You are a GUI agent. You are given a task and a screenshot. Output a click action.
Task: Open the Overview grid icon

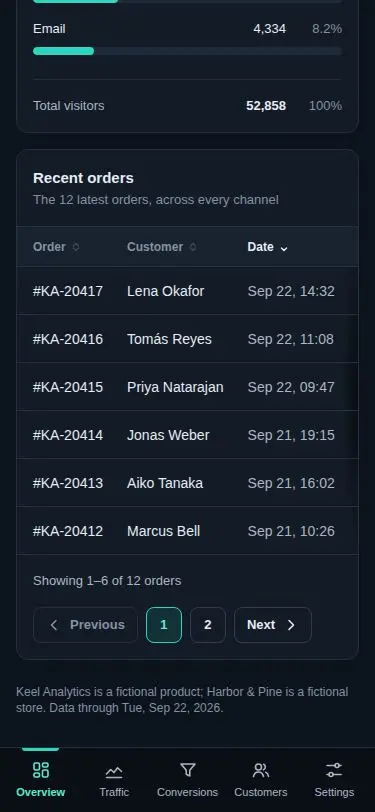click(x=40, y=770)
